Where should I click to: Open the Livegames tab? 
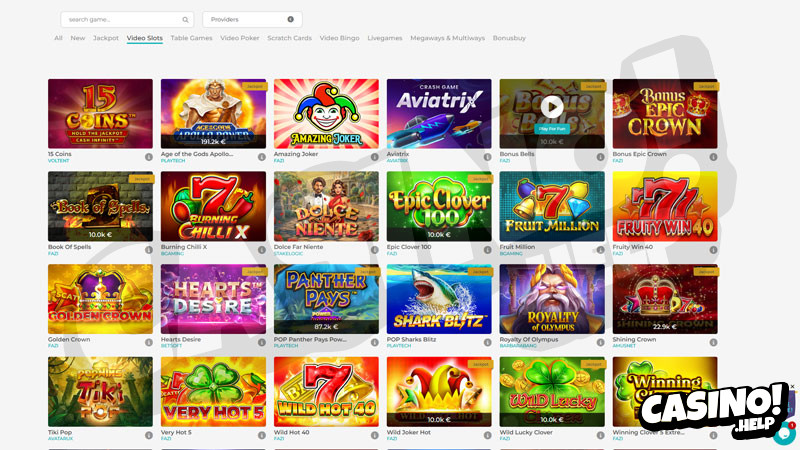[385, 38]
